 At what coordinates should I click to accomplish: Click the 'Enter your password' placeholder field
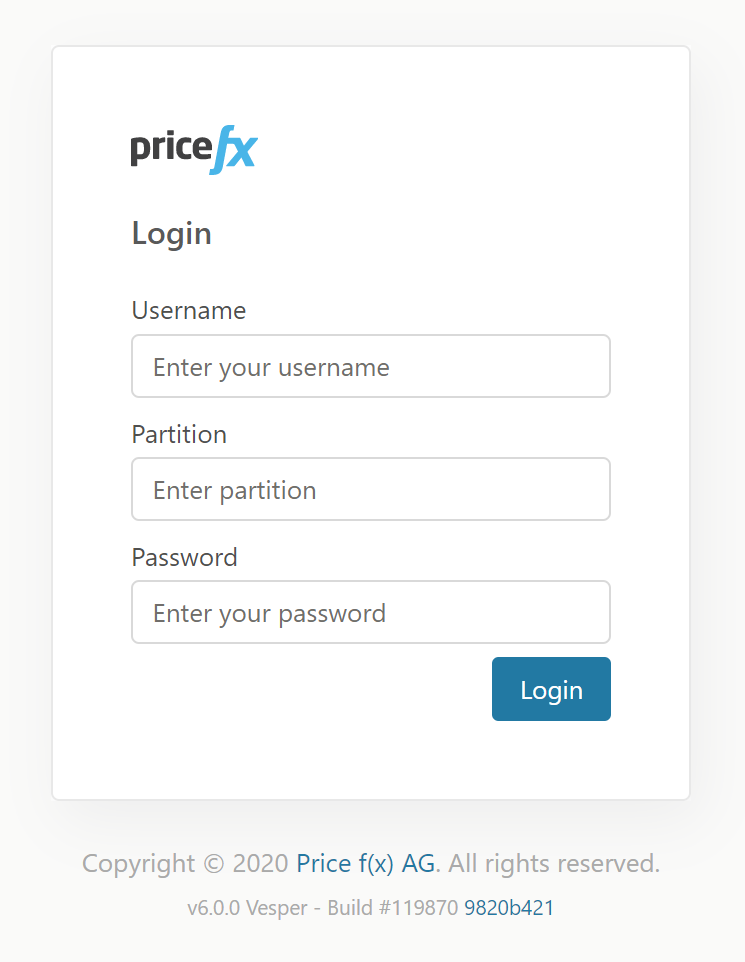tap(370, 612)
